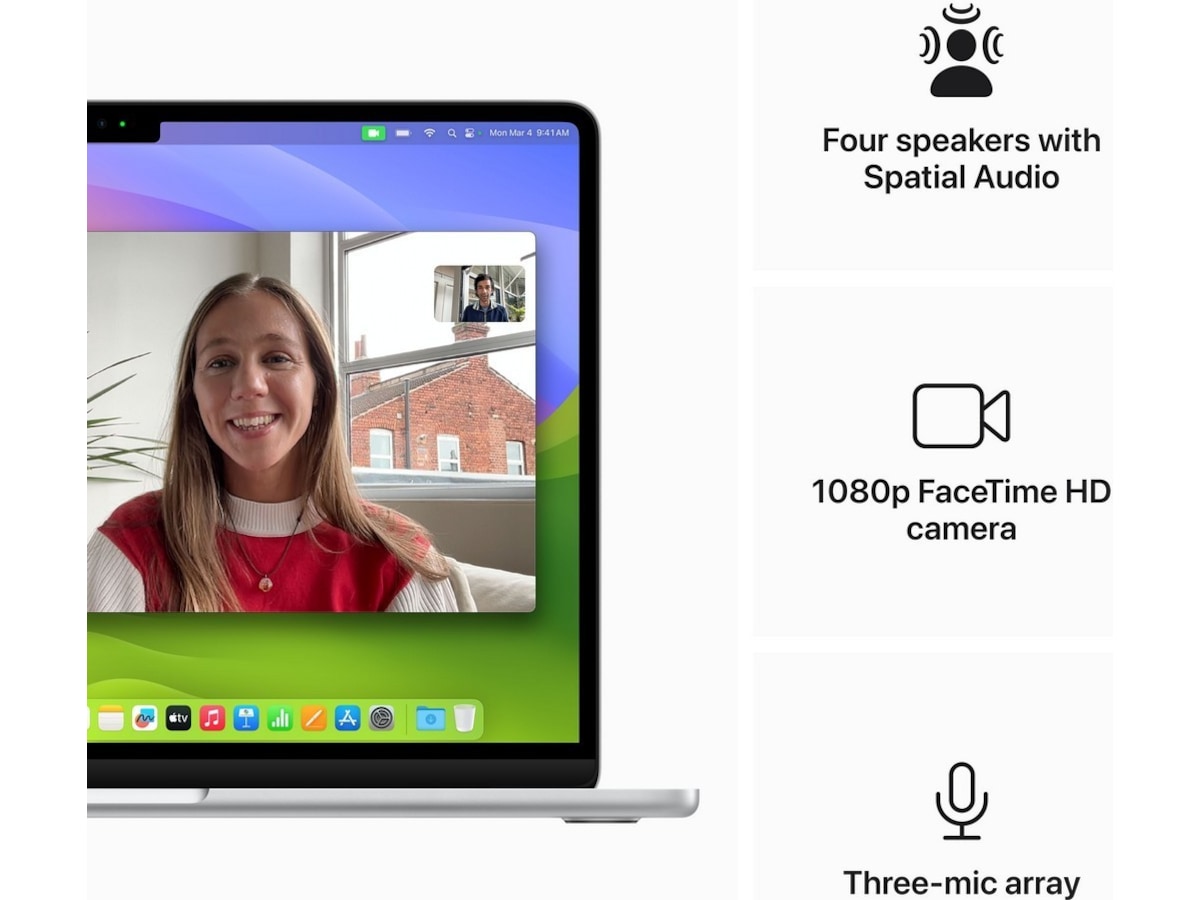
Task: Launch Freeform from the Dock
Action: 145,718
